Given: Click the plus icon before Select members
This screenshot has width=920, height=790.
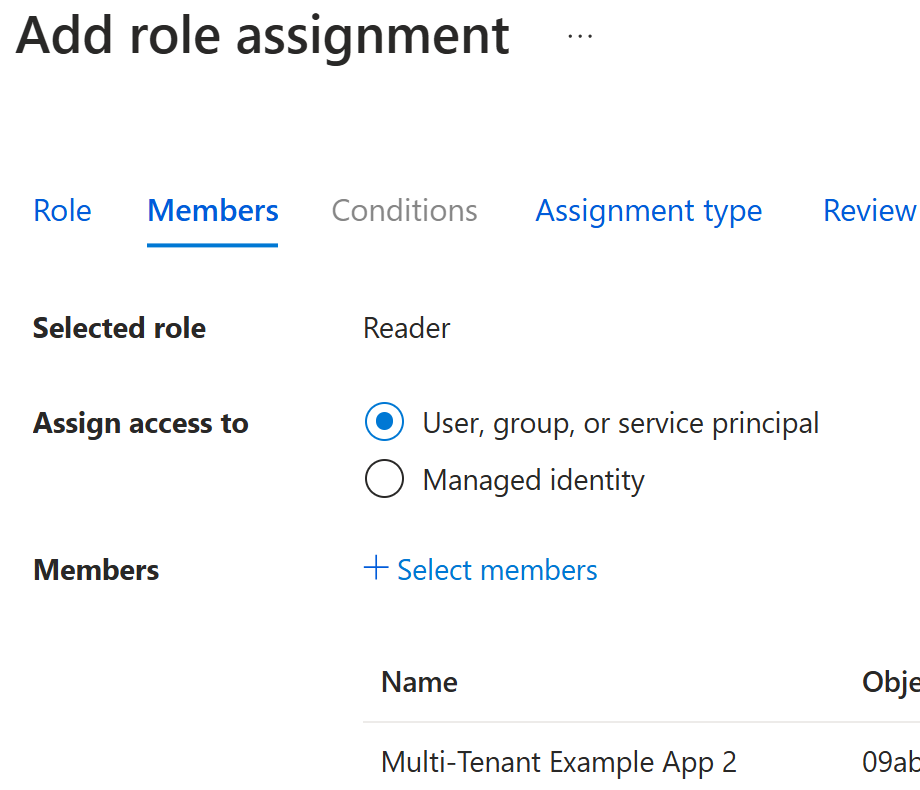Looking at the screenshot, I should (376, 568).
